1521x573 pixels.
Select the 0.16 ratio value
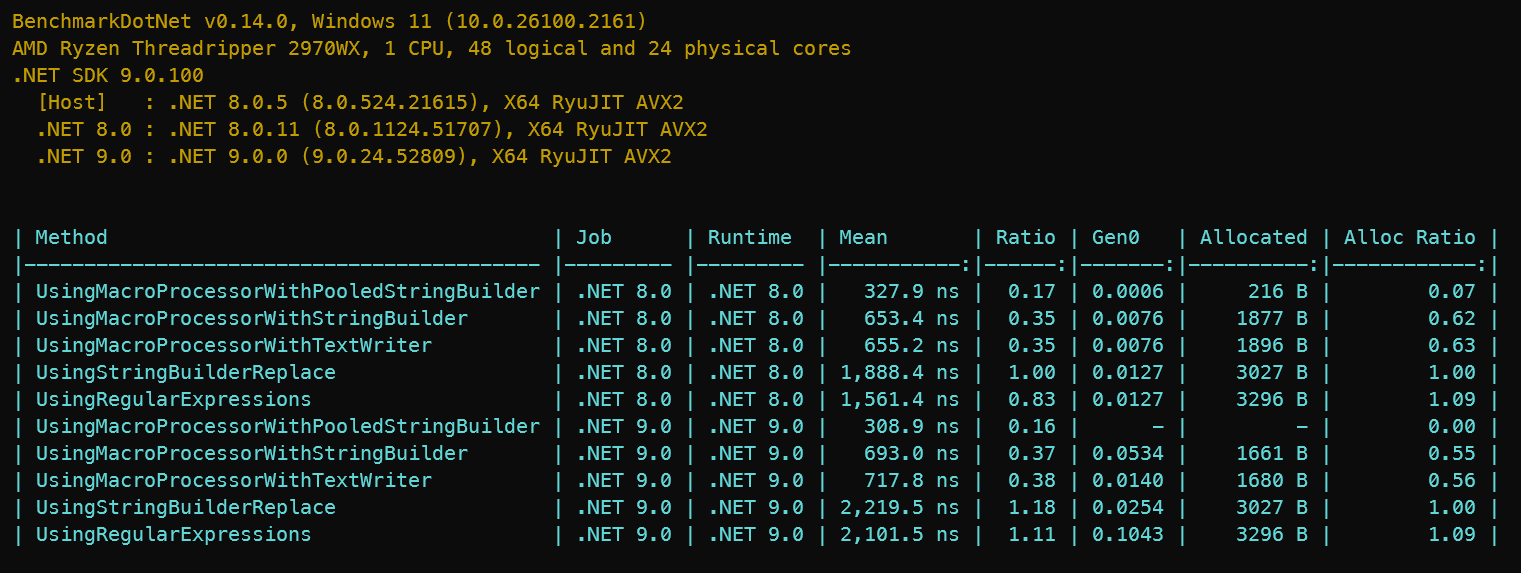1032,426
